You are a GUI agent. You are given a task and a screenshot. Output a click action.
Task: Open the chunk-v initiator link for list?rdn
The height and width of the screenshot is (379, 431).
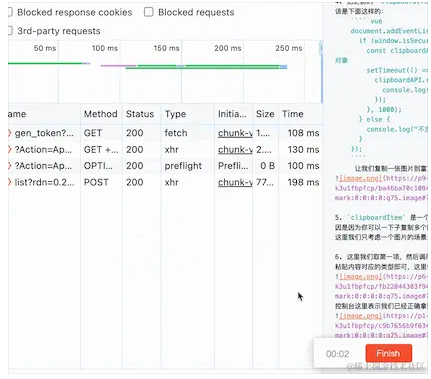235,183
